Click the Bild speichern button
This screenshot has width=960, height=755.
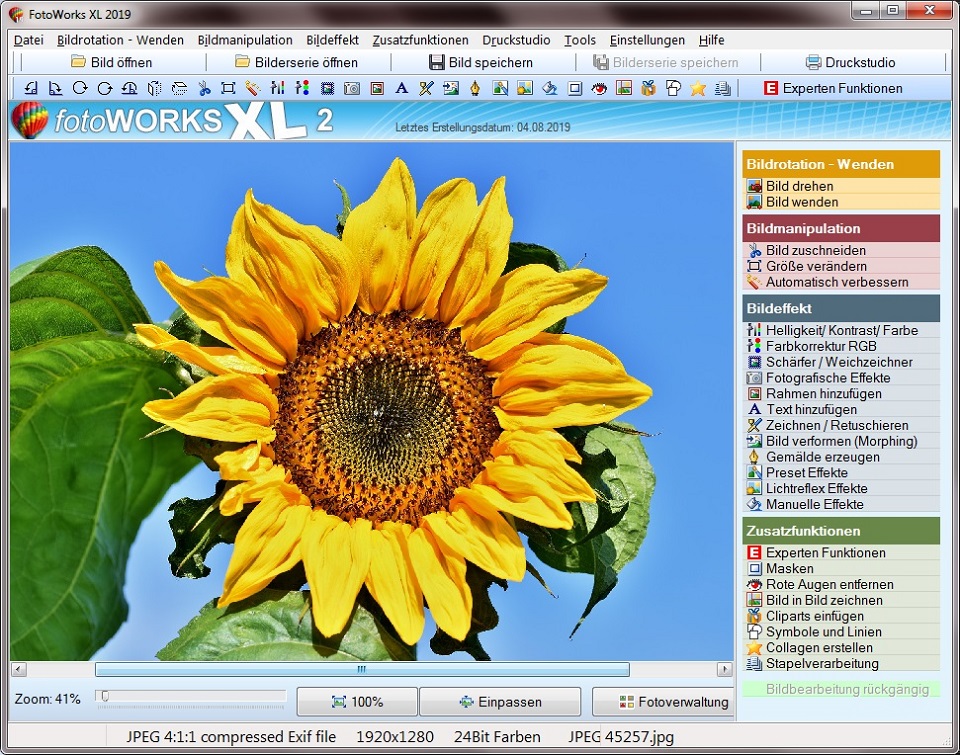pyautogui.click(x=481, y=62)
